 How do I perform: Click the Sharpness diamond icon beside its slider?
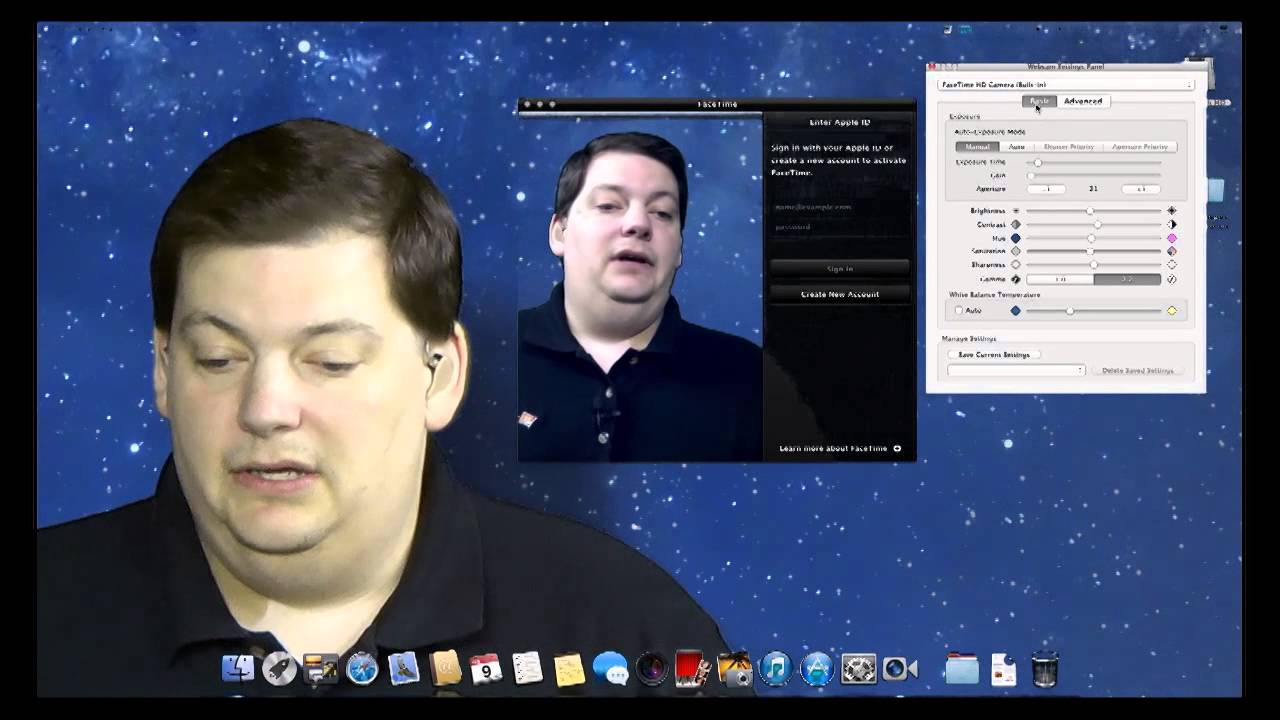coord(1016,265)
